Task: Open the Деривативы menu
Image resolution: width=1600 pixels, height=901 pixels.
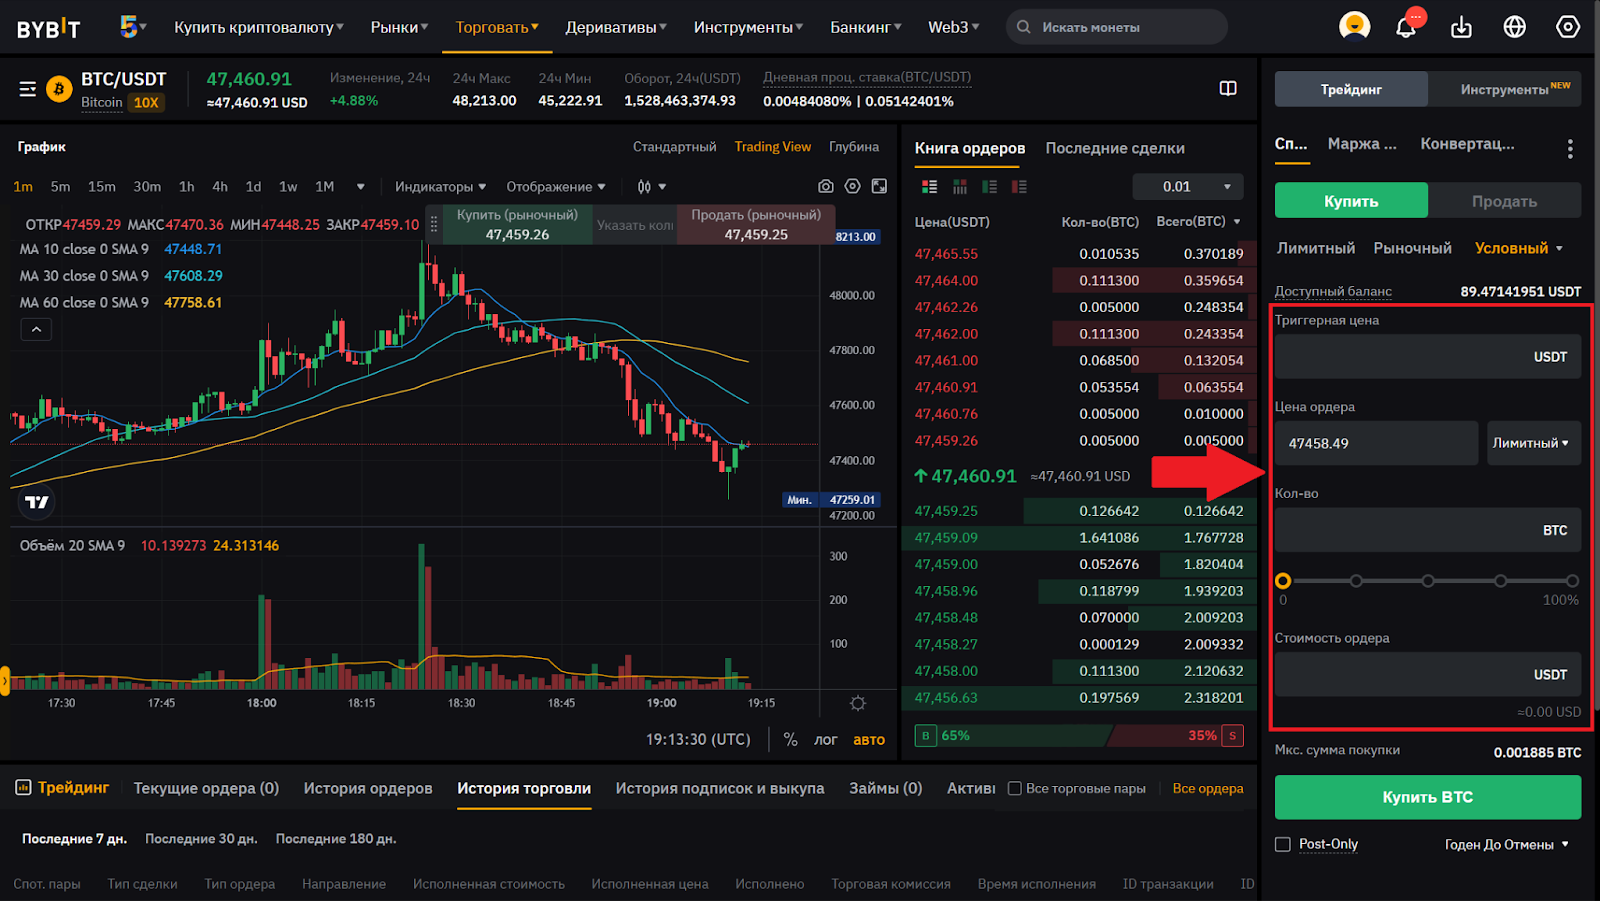Action: [616, 27]
